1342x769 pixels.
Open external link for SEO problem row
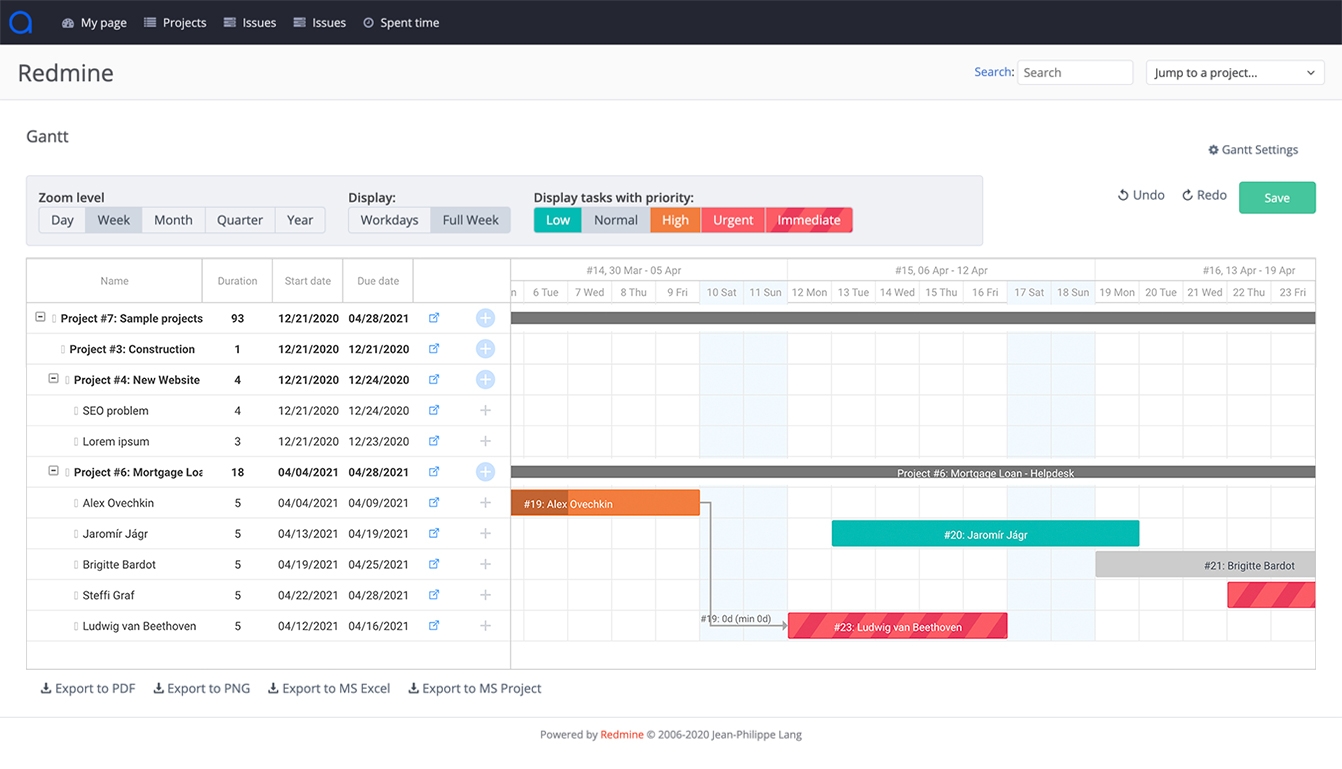pos(434,410)
